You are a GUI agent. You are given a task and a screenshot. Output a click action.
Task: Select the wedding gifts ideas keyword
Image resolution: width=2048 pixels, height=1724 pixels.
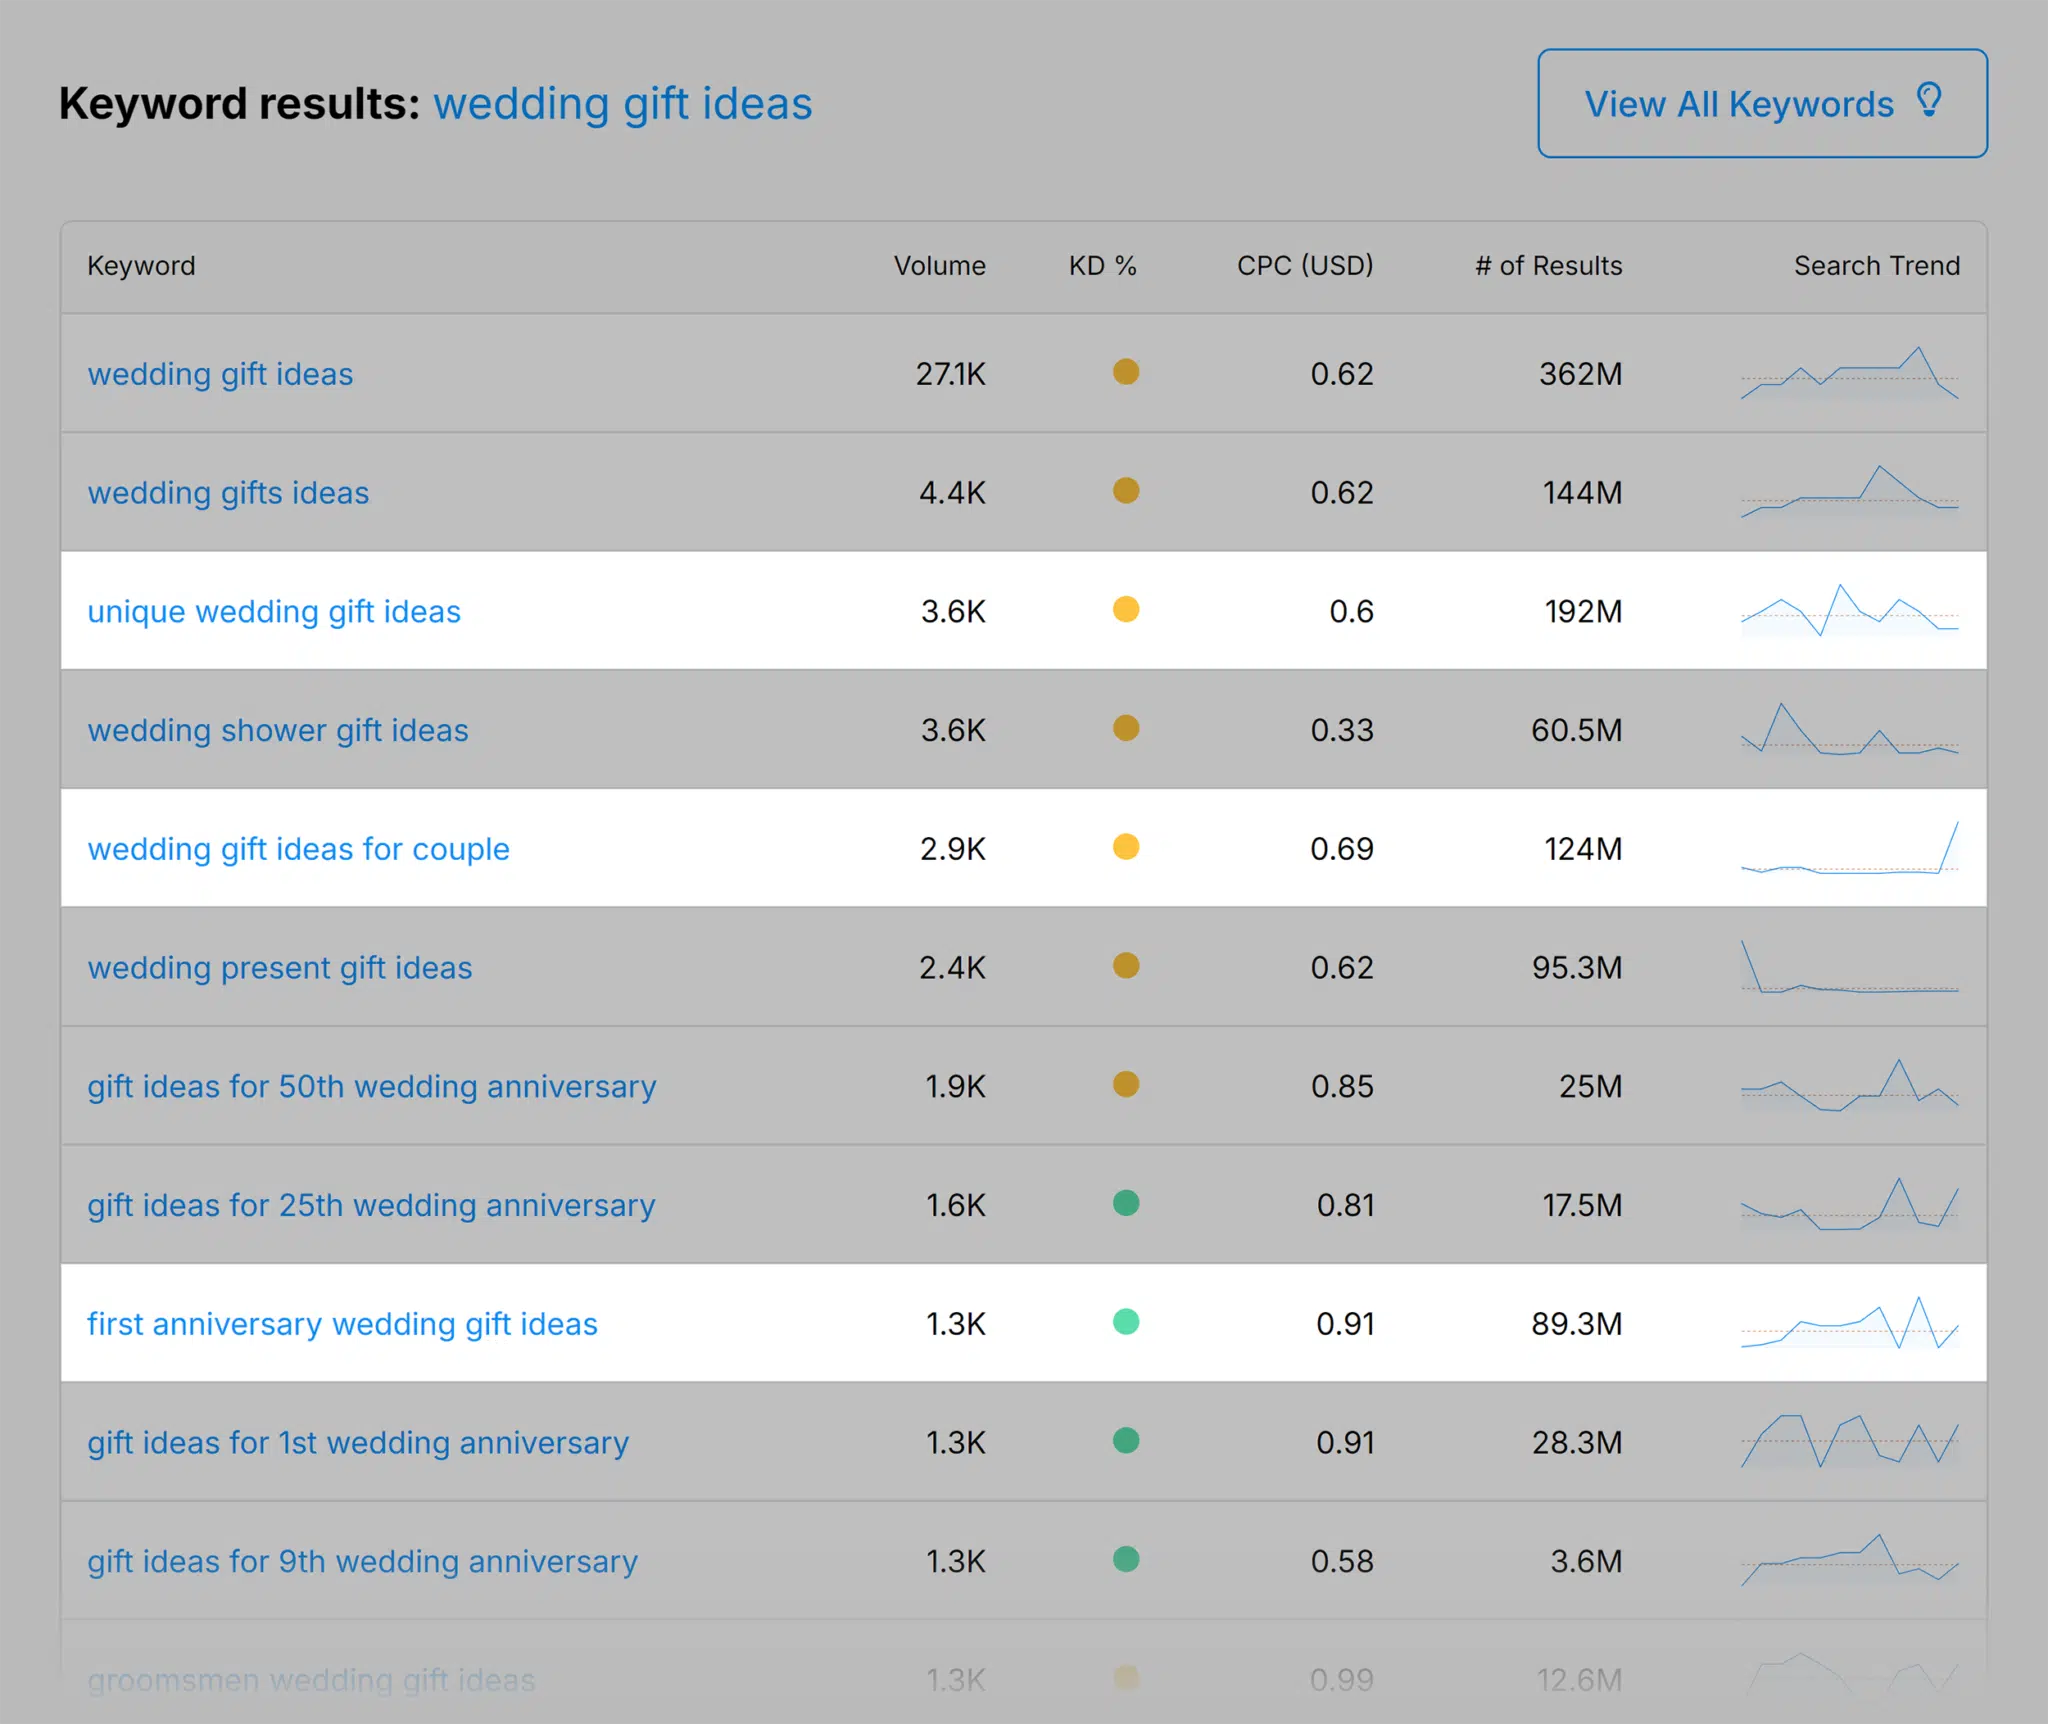tap(228, 493)
